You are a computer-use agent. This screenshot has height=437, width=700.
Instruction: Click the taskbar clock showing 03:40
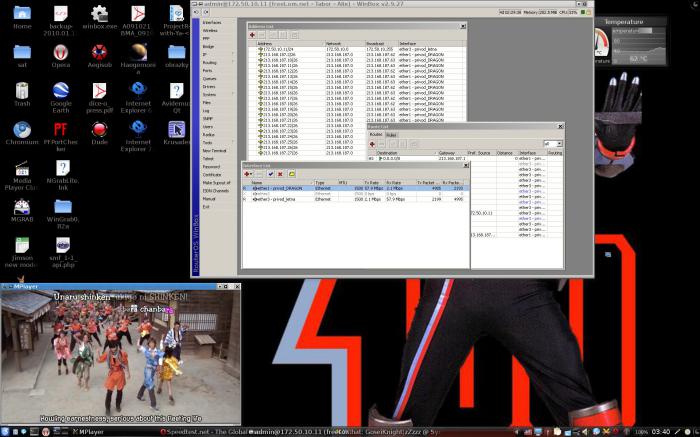[661, 432]
